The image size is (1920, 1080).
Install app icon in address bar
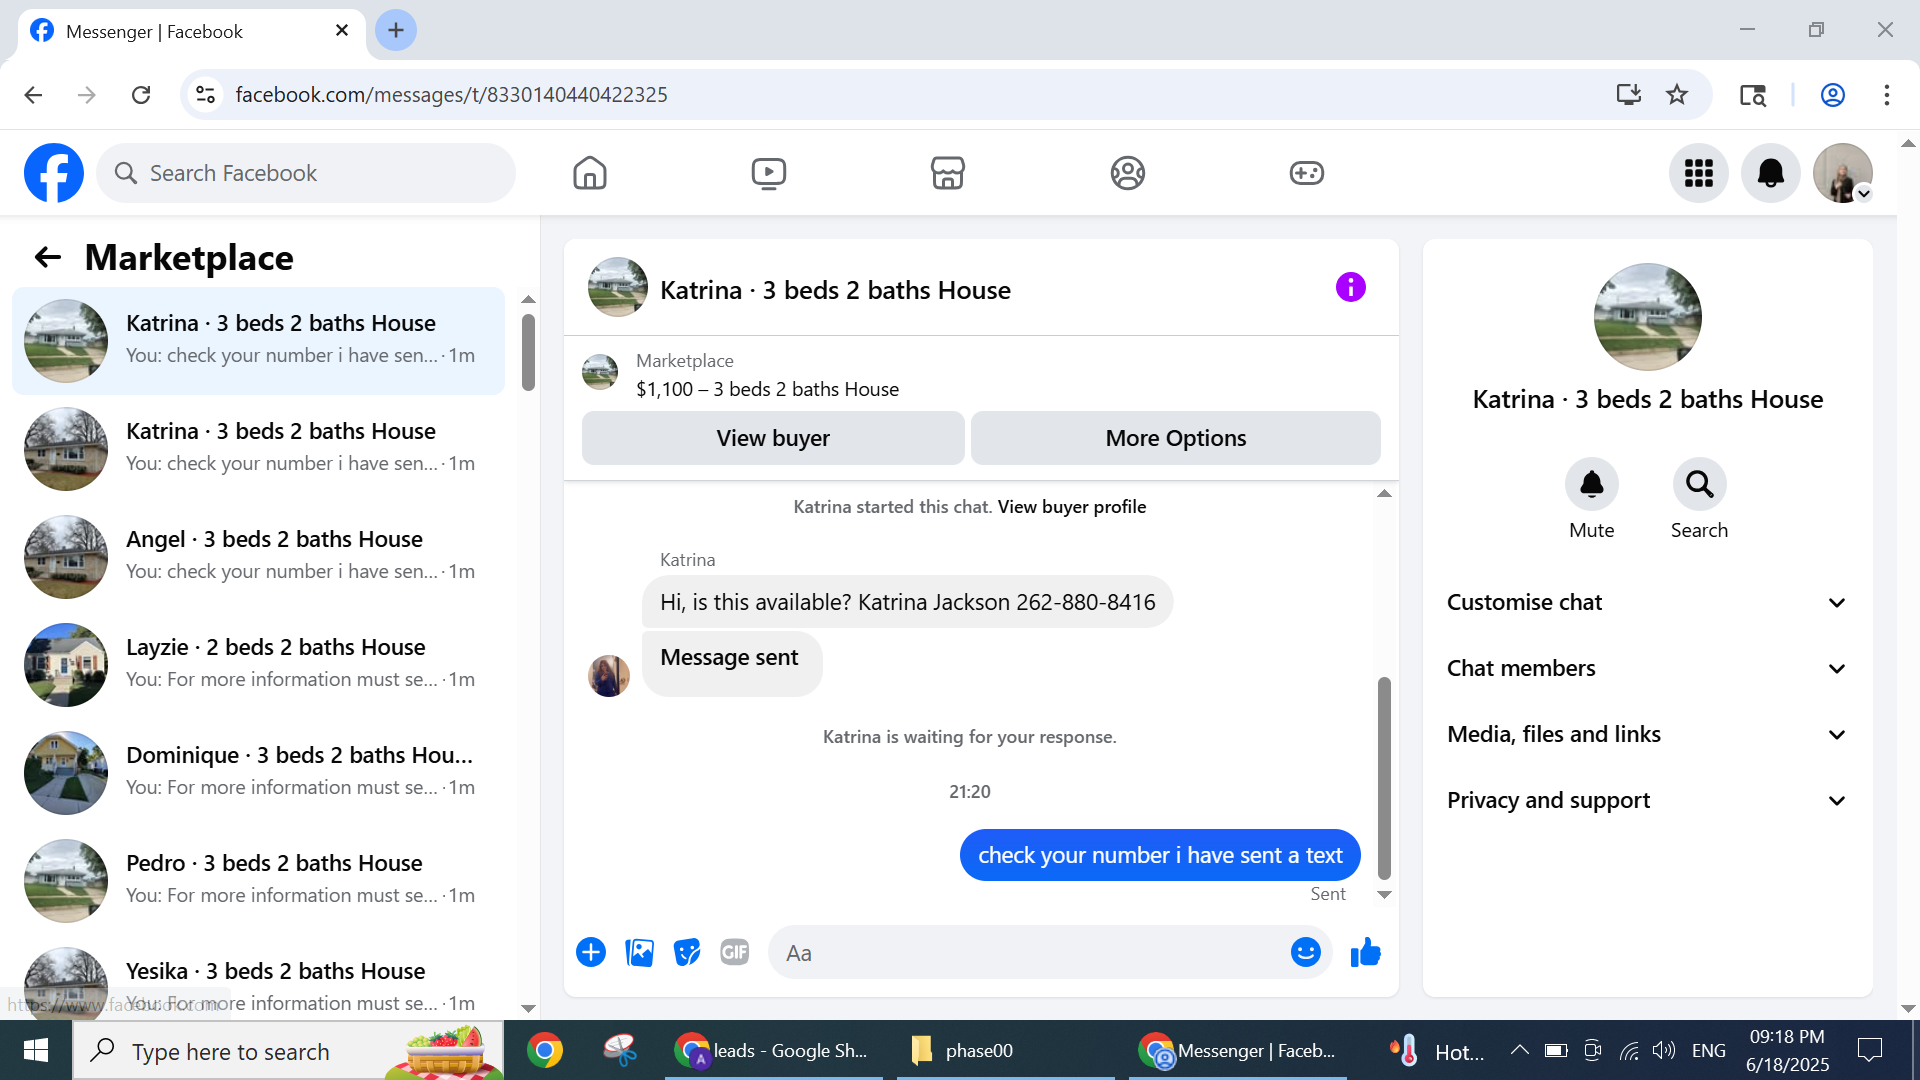point(1629,95)
